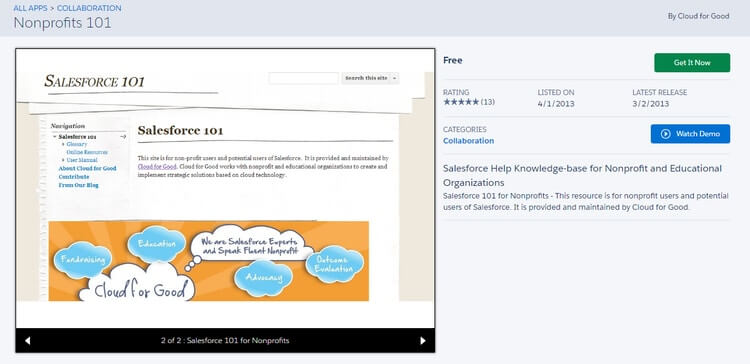This screenshot has height=364, width=750.
Task: Open the COLLABORATION breadcrumb link
Action: pyautogui.click(x=89, y=8)
